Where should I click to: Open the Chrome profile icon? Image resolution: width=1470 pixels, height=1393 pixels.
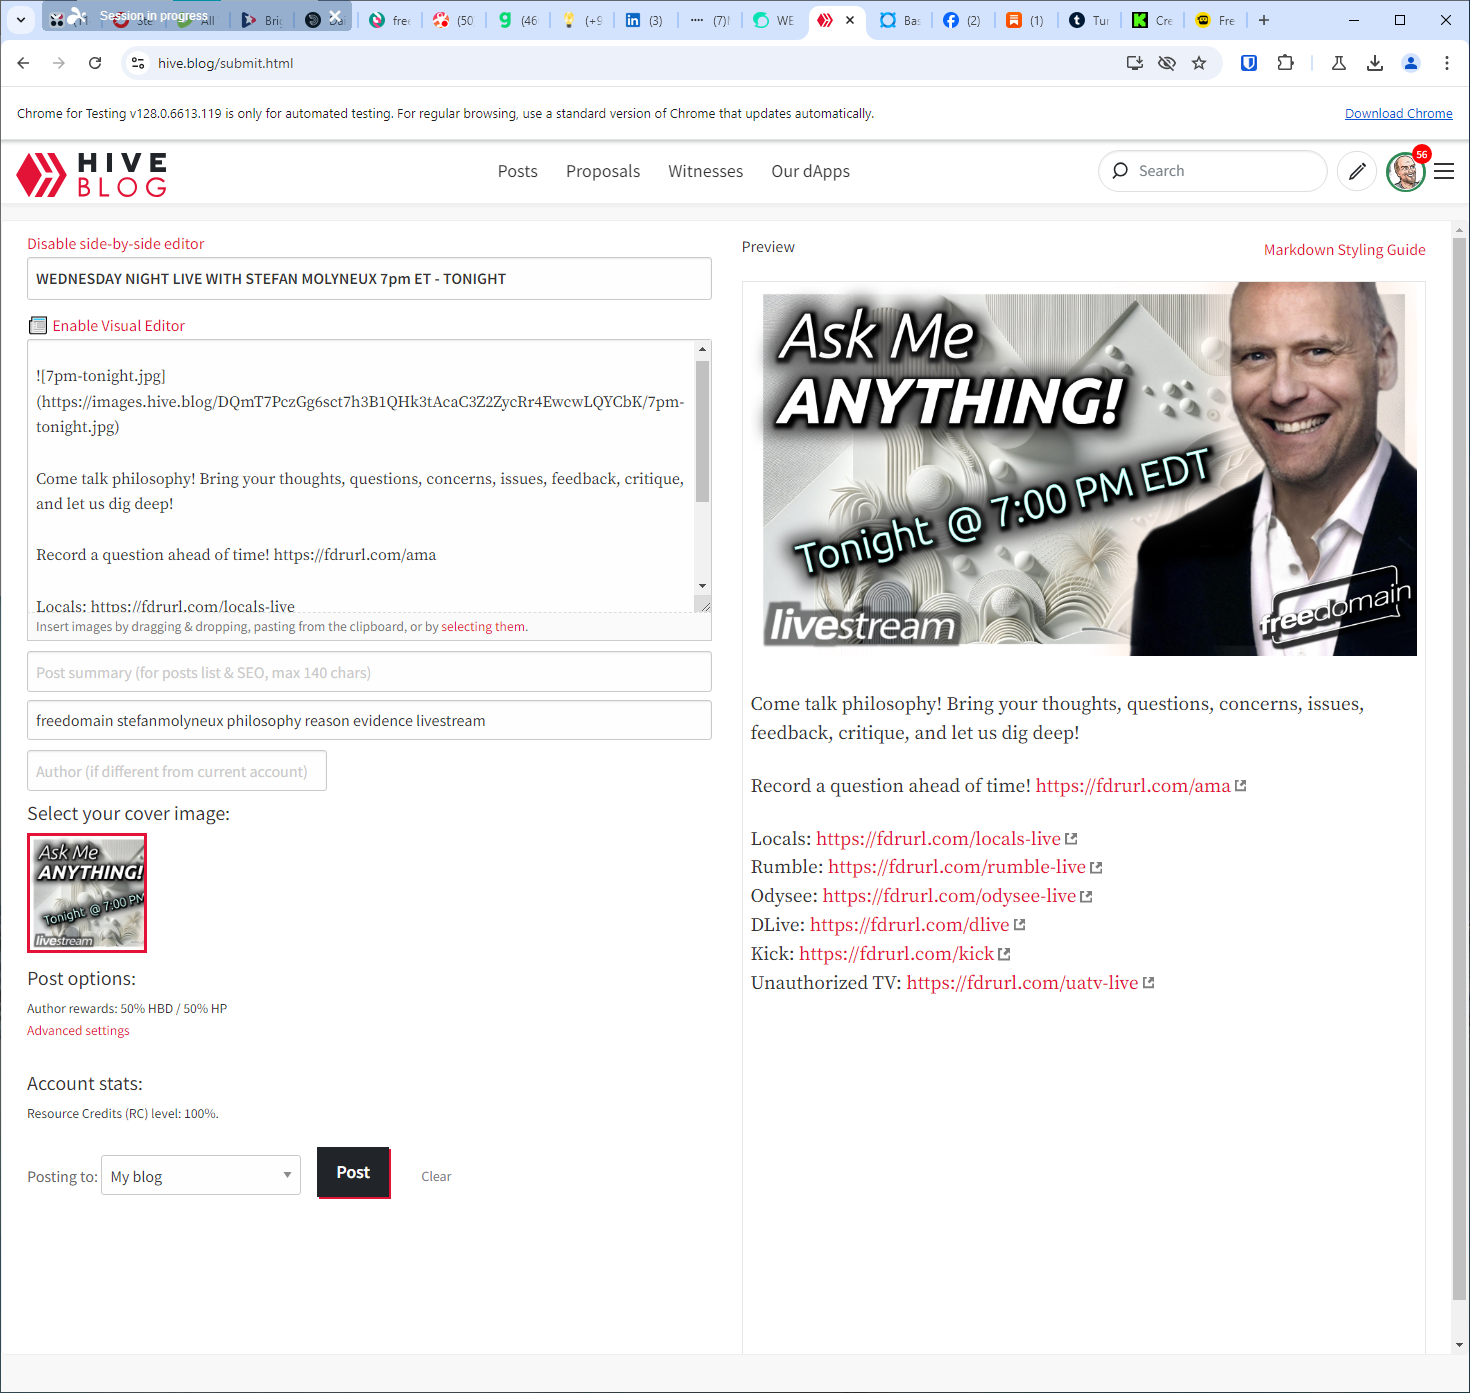[x=1411, y=63]
